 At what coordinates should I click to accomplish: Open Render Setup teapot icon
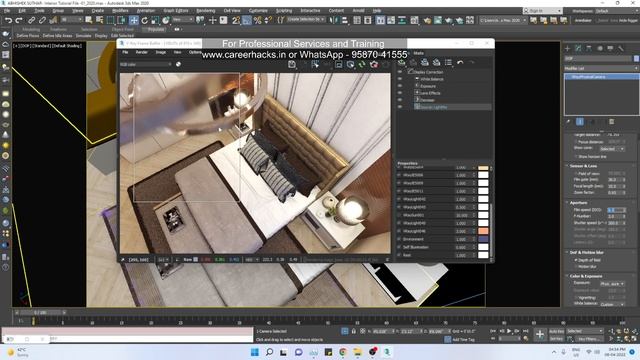pyautogui.click(x=427, y=20)
